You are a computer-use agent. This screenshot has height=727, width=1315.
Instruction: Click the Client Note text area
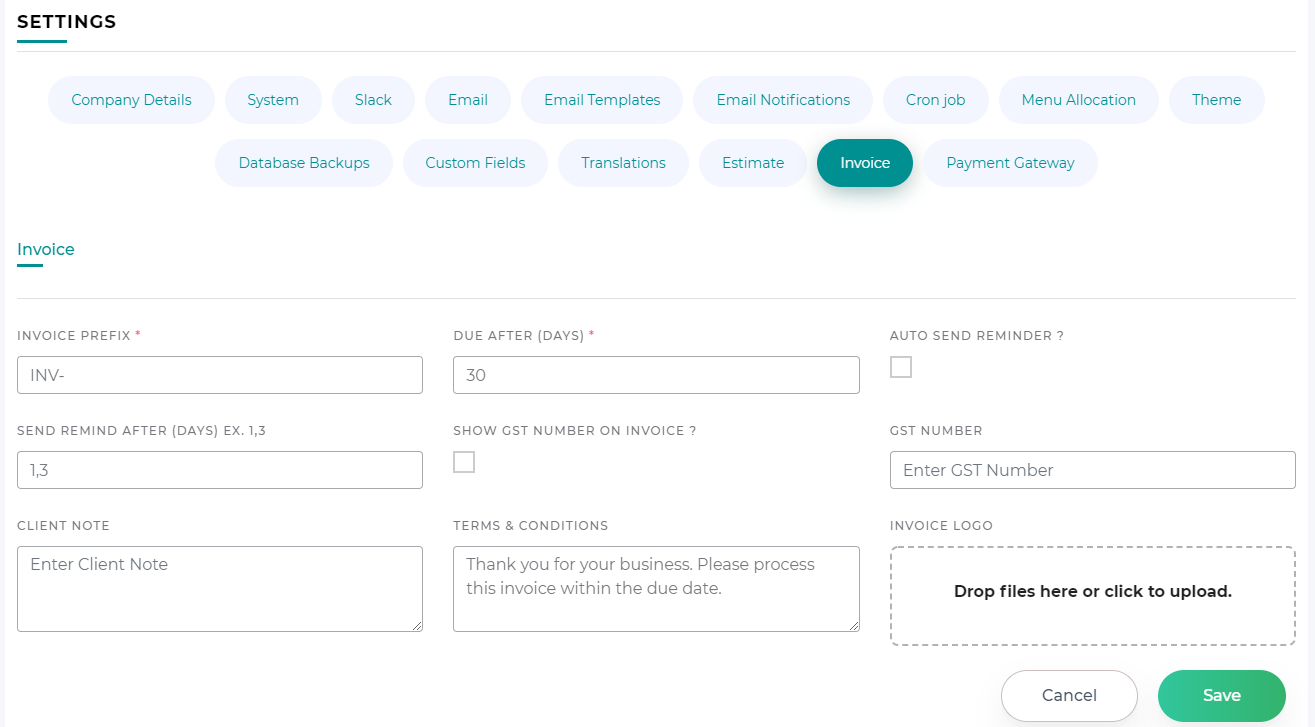[x=220, y=589]
